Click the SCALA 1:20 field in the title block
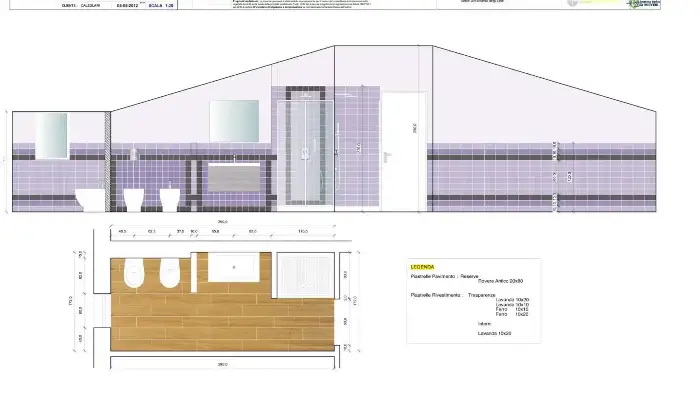The width and height of the screenshot is (700, 420). click(161, 5)
